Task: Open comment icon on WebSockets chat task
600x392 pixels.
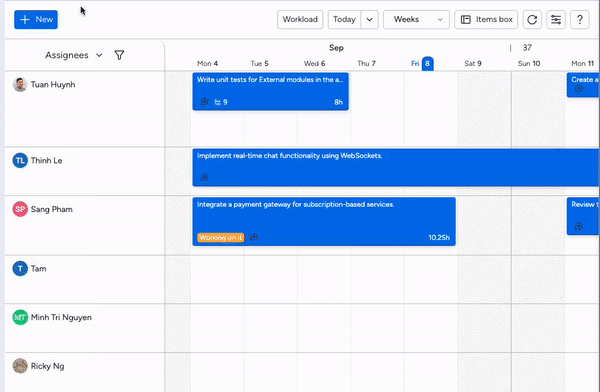Action: [204, 178]
